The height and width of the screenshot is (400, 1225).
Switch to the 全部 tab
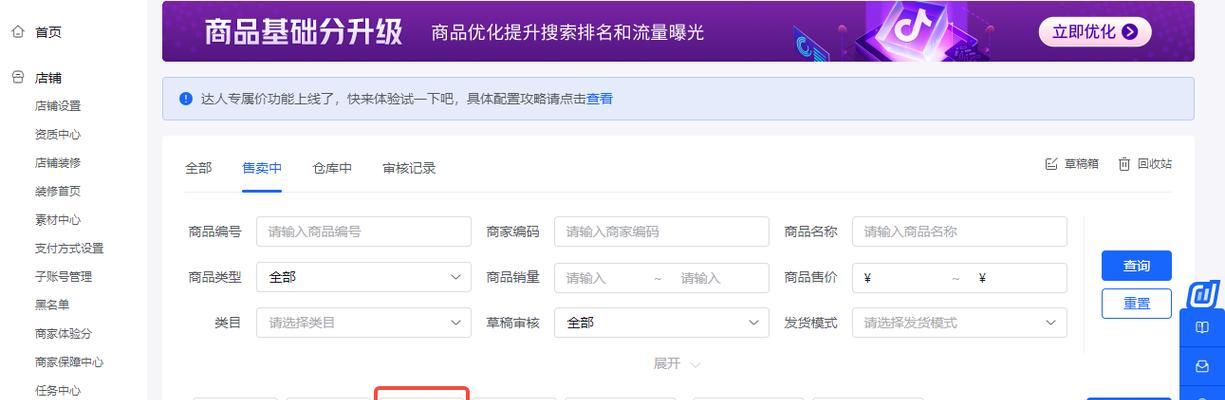[x=198, y=168]
